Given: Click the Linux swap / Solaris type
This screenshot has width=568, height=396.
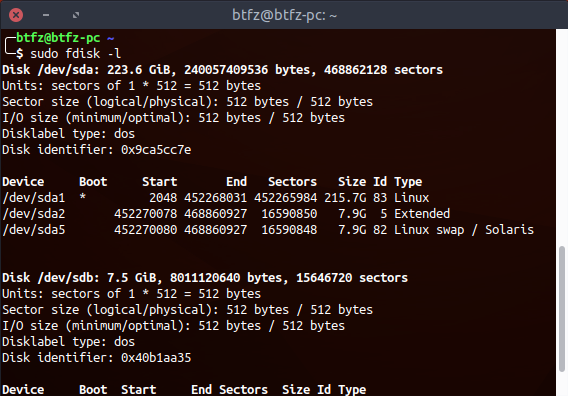Looking at the screenshot, I should (x=464, y=230).
